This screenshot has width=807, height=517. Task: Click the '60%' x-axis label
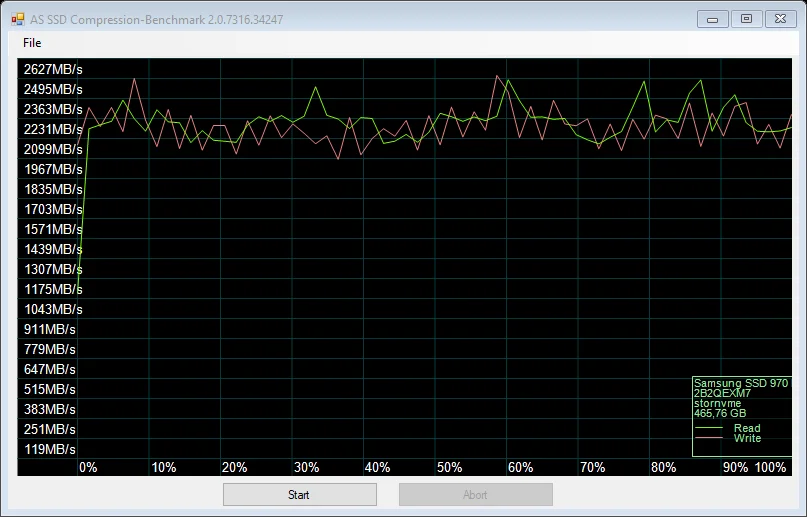[521, 468]
